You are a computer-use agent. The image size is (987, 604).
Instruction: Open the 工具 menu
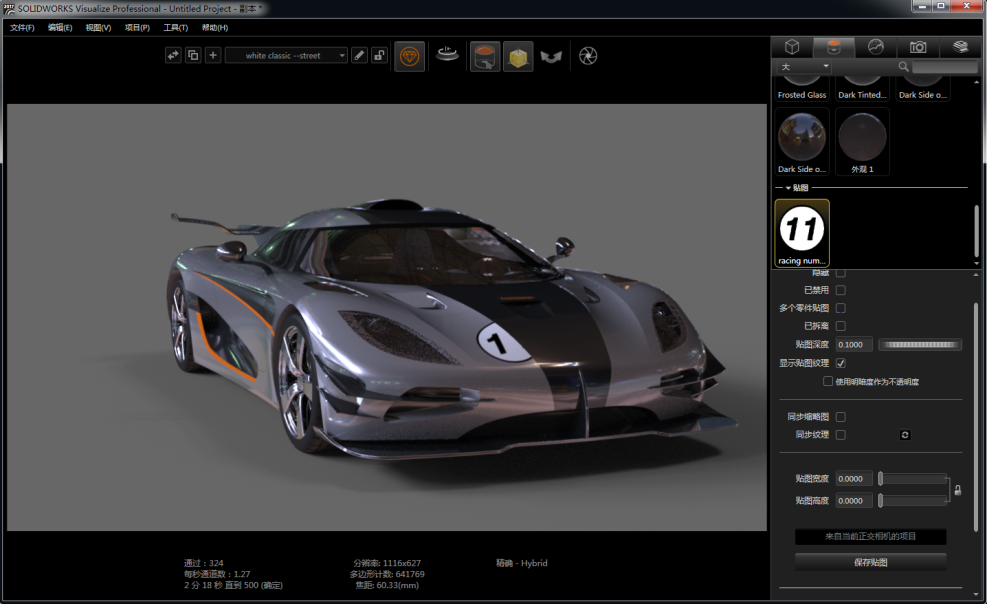pos(175,27)
